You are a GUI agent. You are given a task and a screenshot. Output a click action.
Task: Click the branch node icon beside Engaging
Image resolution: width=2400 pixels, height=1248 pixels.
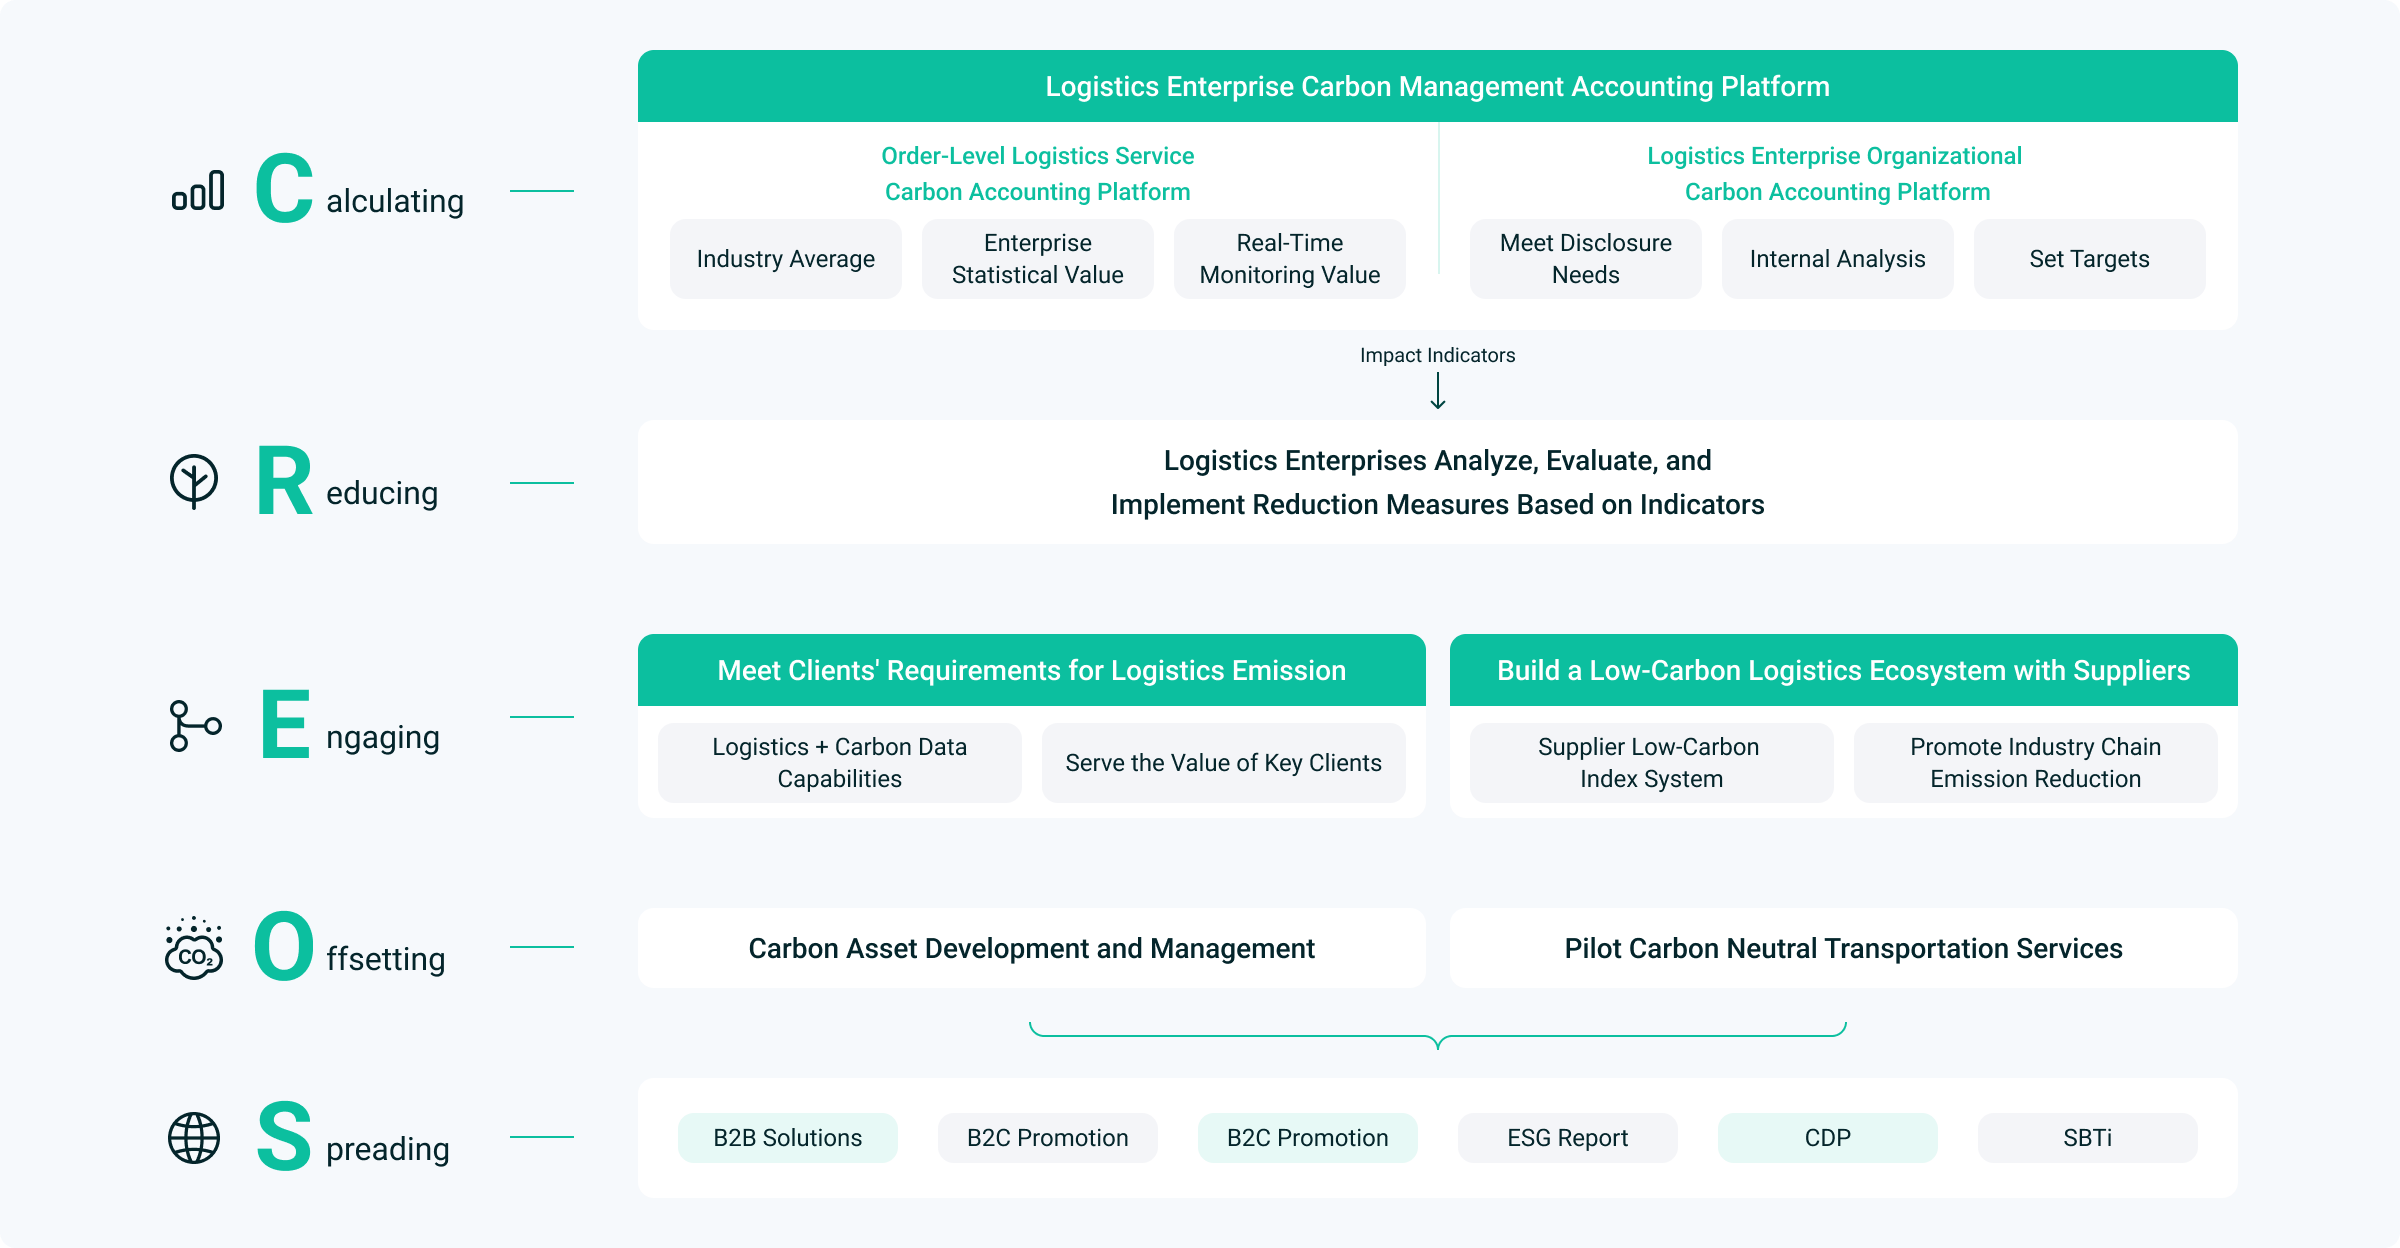point(195,726)
